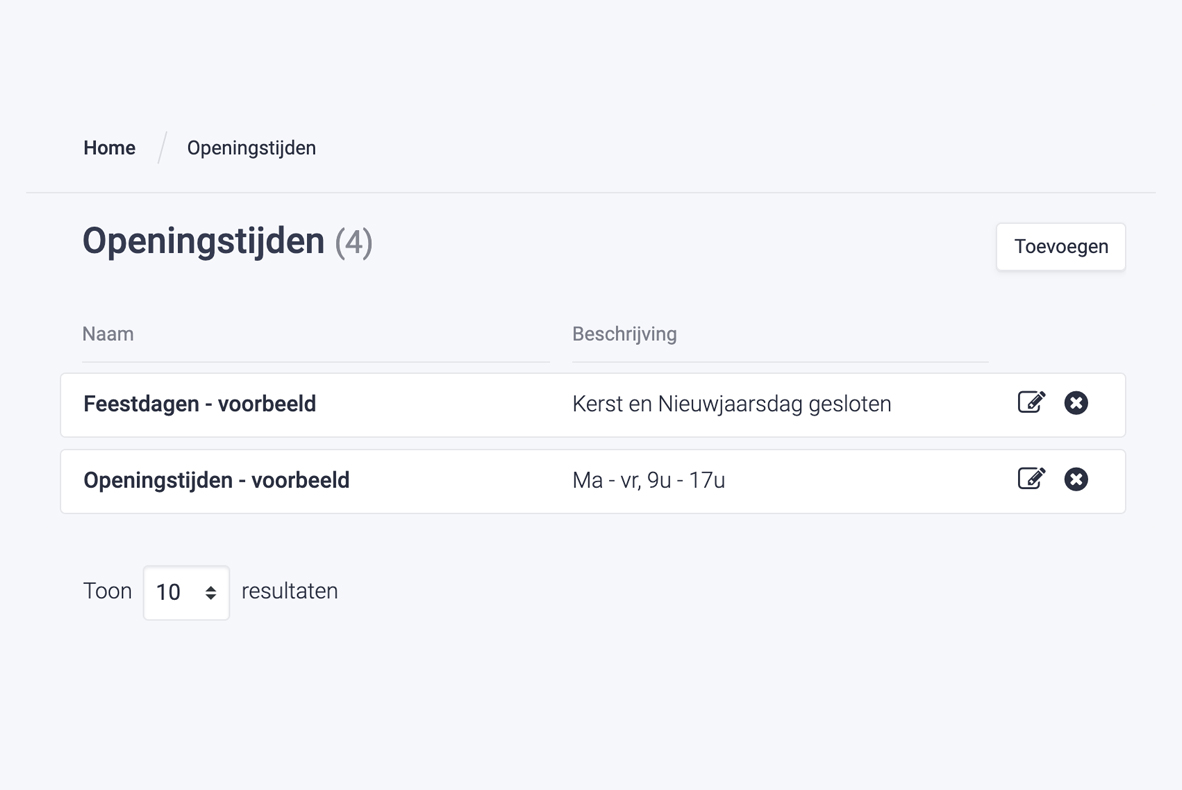Delete the Feestdagen - voorbeeld entry

pos(1076,403)
